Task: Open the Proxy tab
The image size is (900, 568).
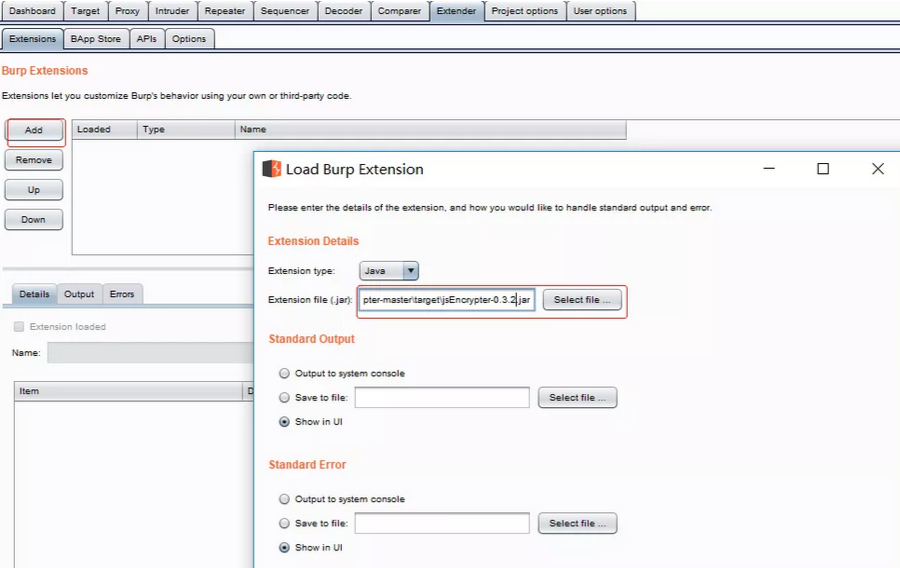Action: [127, 11]
